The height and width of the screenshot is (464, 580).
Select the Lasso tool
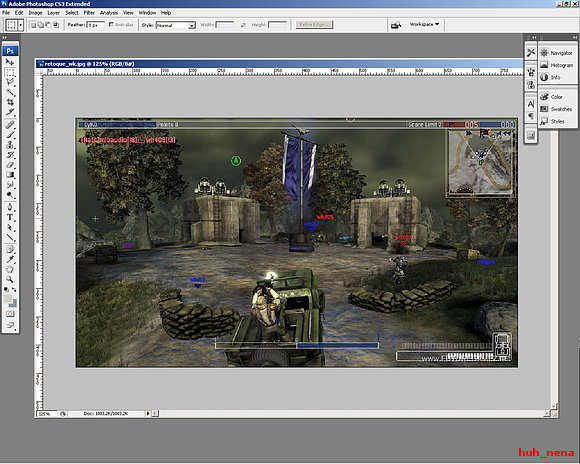[x=10, y=82]
